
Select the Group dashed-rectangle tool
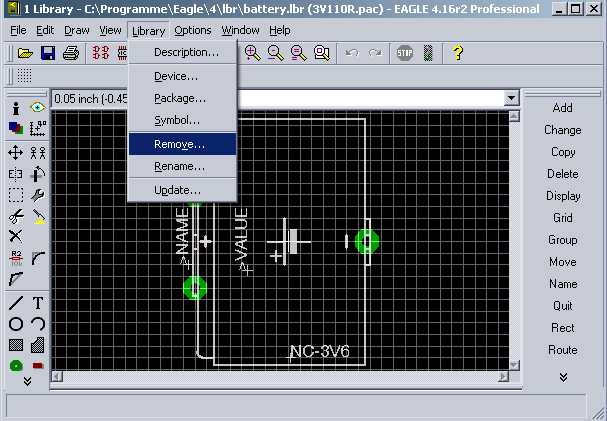pos(16,195)
